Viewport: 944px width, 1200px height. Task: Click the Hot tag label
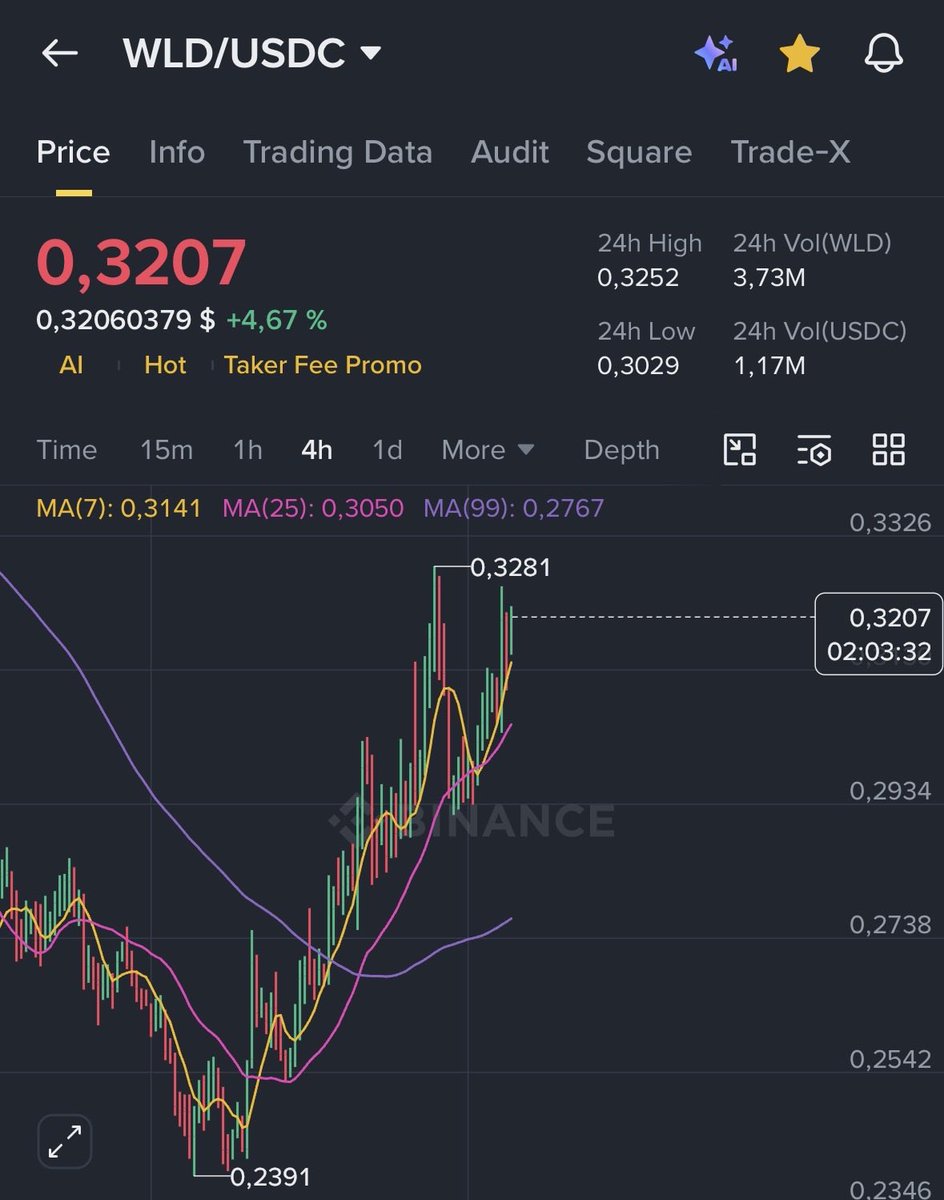pyautogui.click(x=165, y=365)
